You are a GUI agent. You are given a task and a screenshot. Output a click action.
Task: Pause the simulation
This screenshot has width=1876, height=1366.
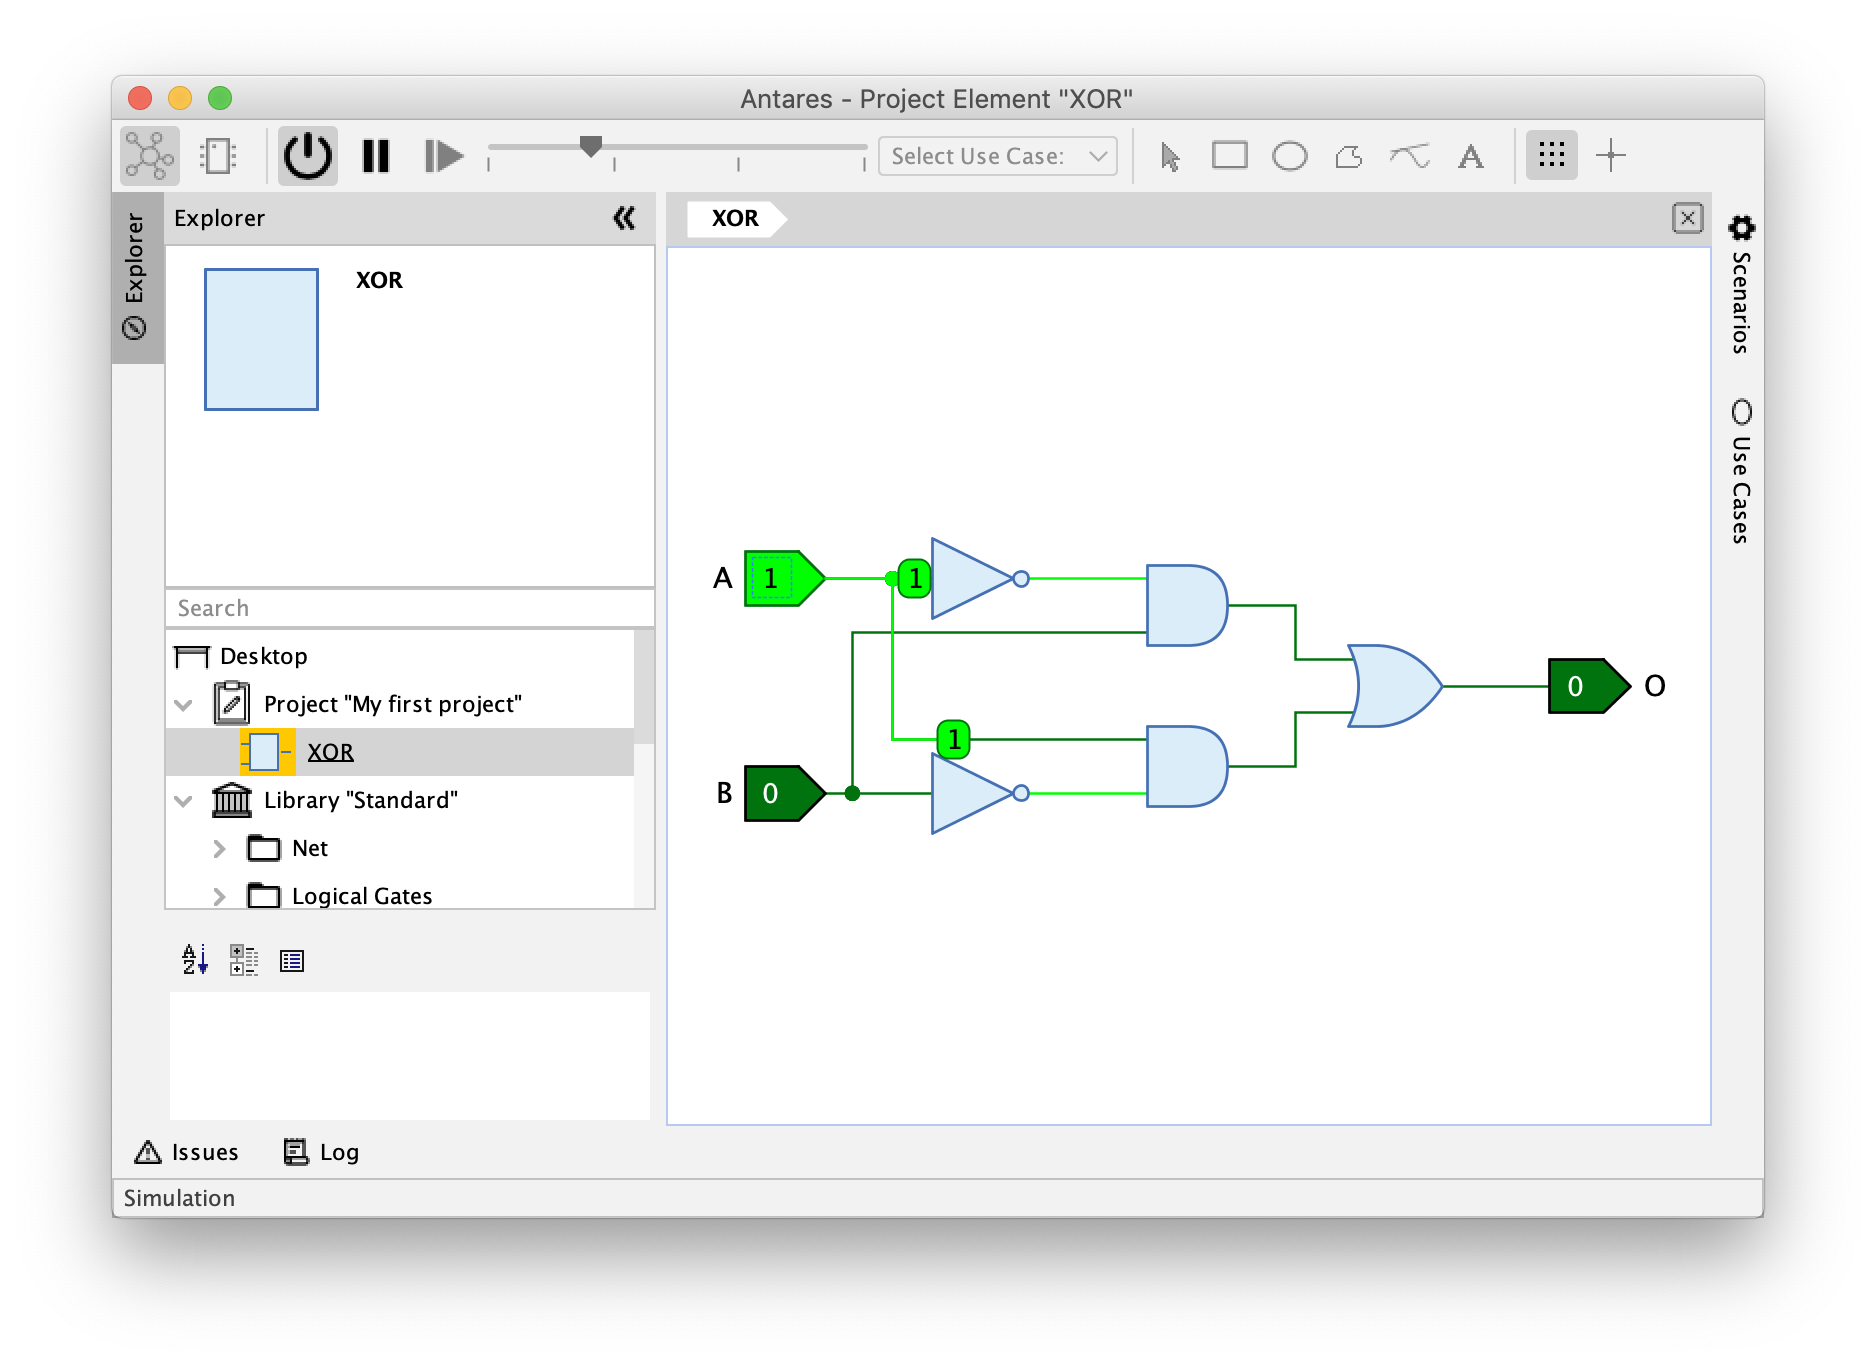(376, 156)
